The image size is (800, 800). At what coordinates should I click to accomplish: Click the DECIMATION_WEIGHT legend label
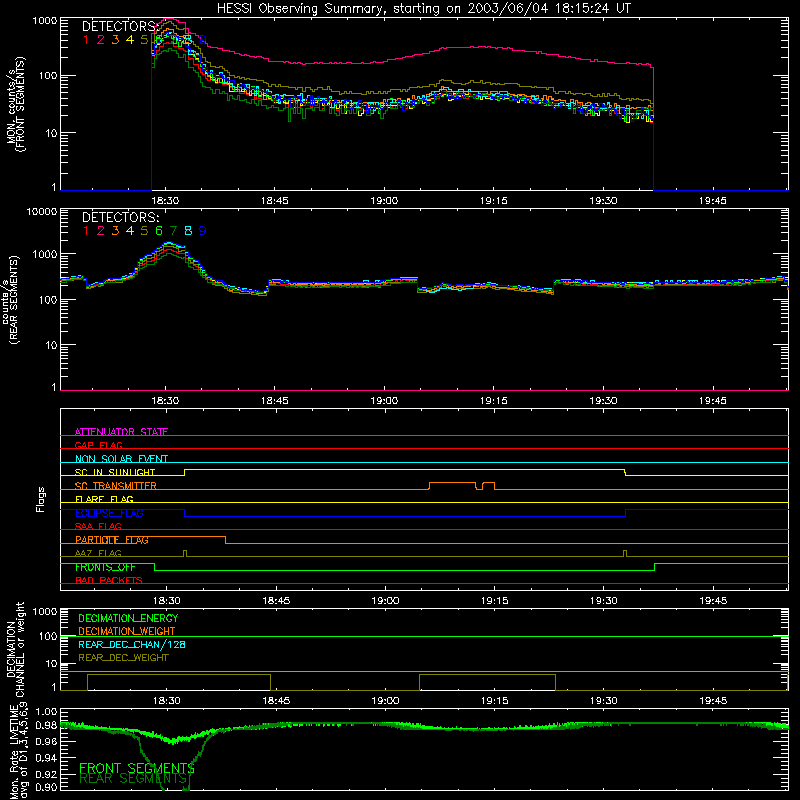(x=127, y=631)
